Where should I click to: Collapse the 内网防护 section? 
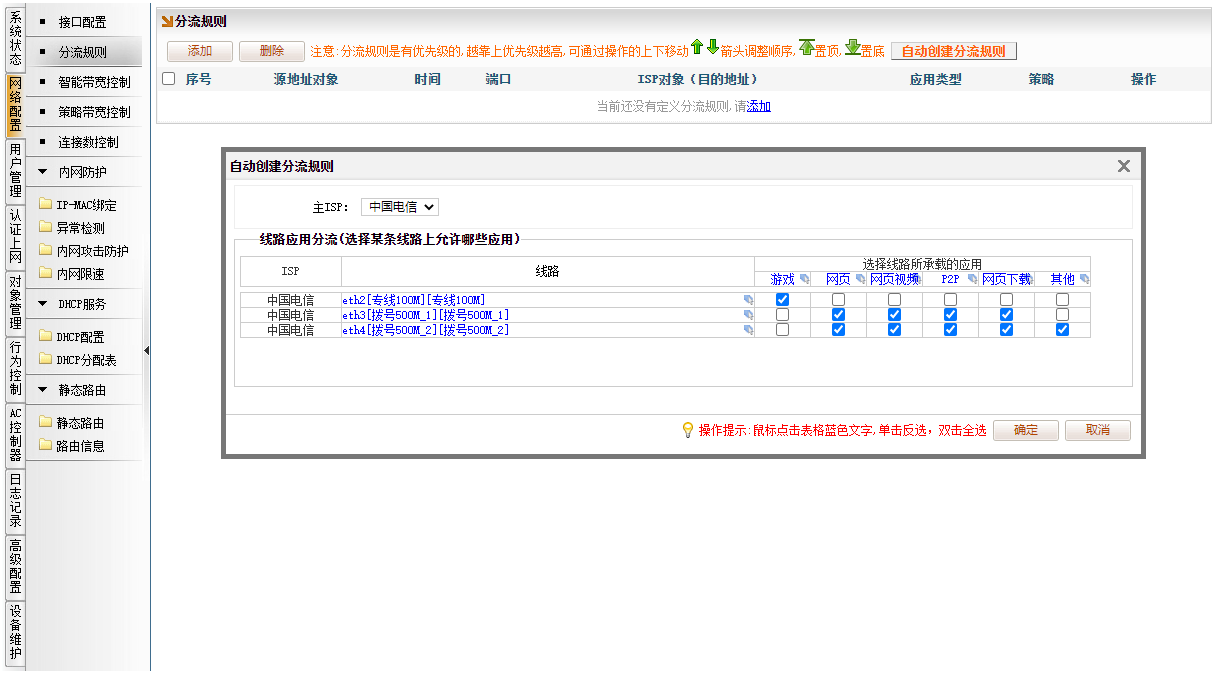coord(43,172)
